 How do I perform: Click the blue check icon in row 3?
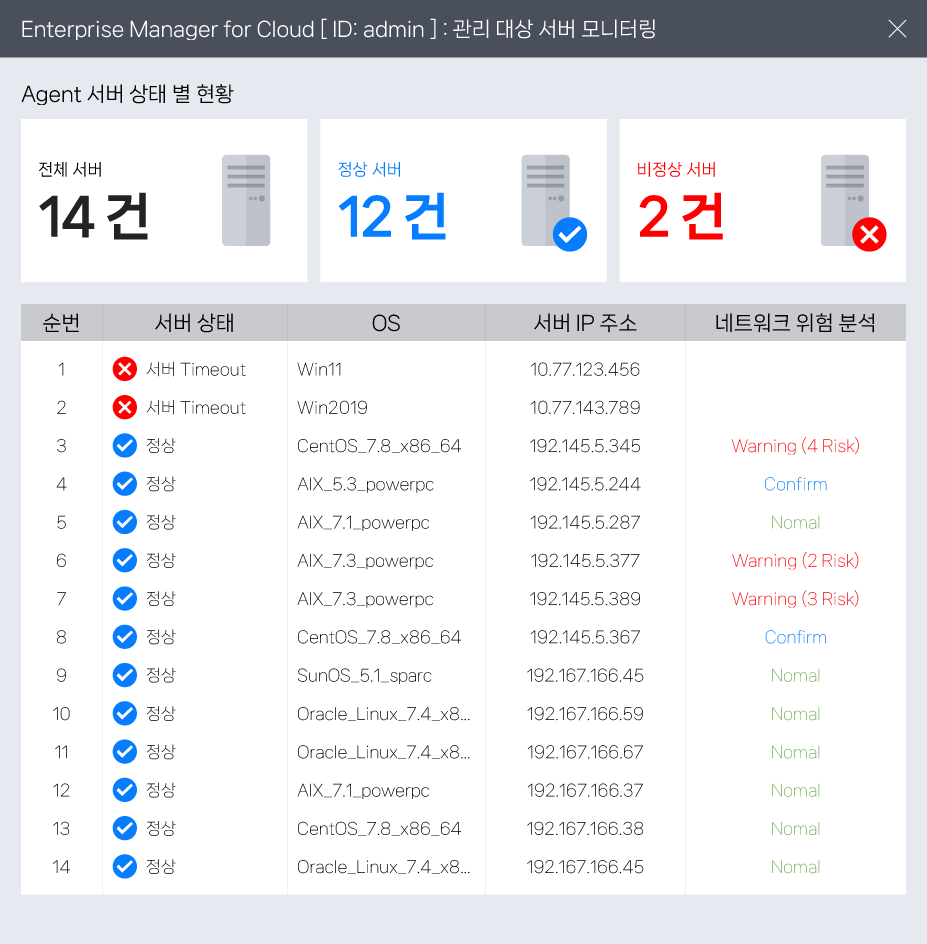[x=124, y=446]
